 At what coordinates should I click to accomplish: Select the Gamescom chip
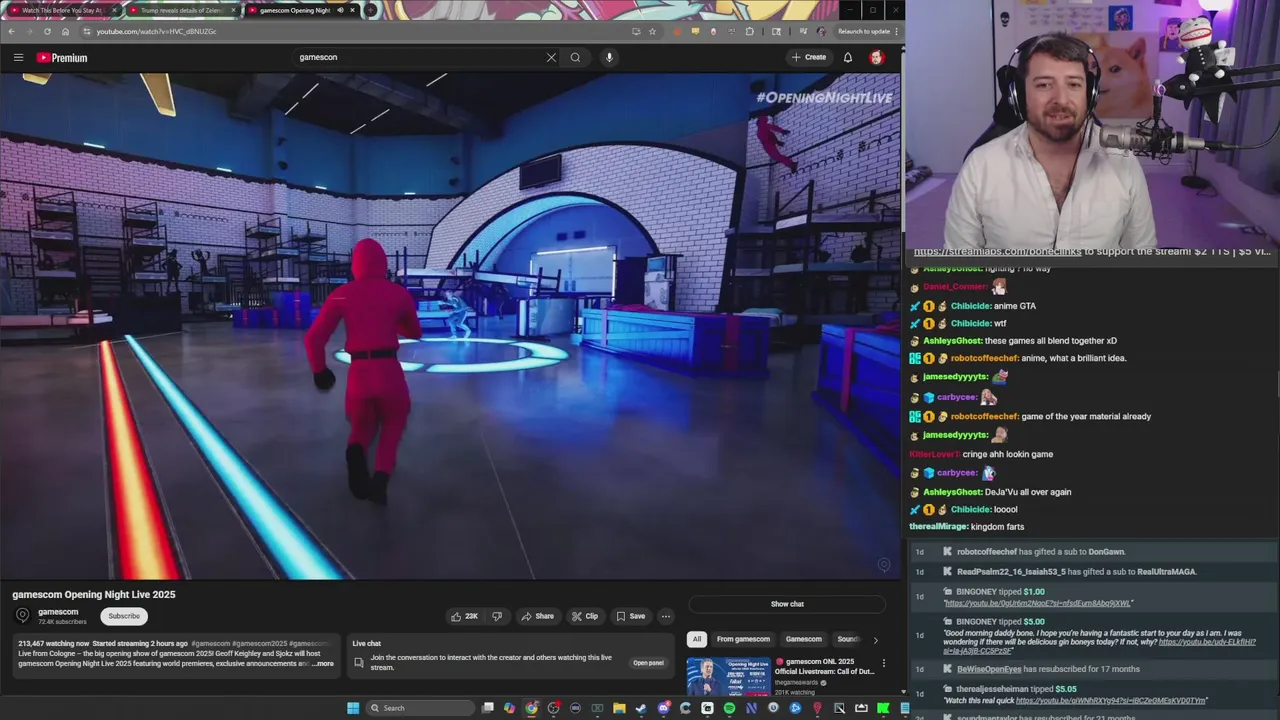(803, 639)
